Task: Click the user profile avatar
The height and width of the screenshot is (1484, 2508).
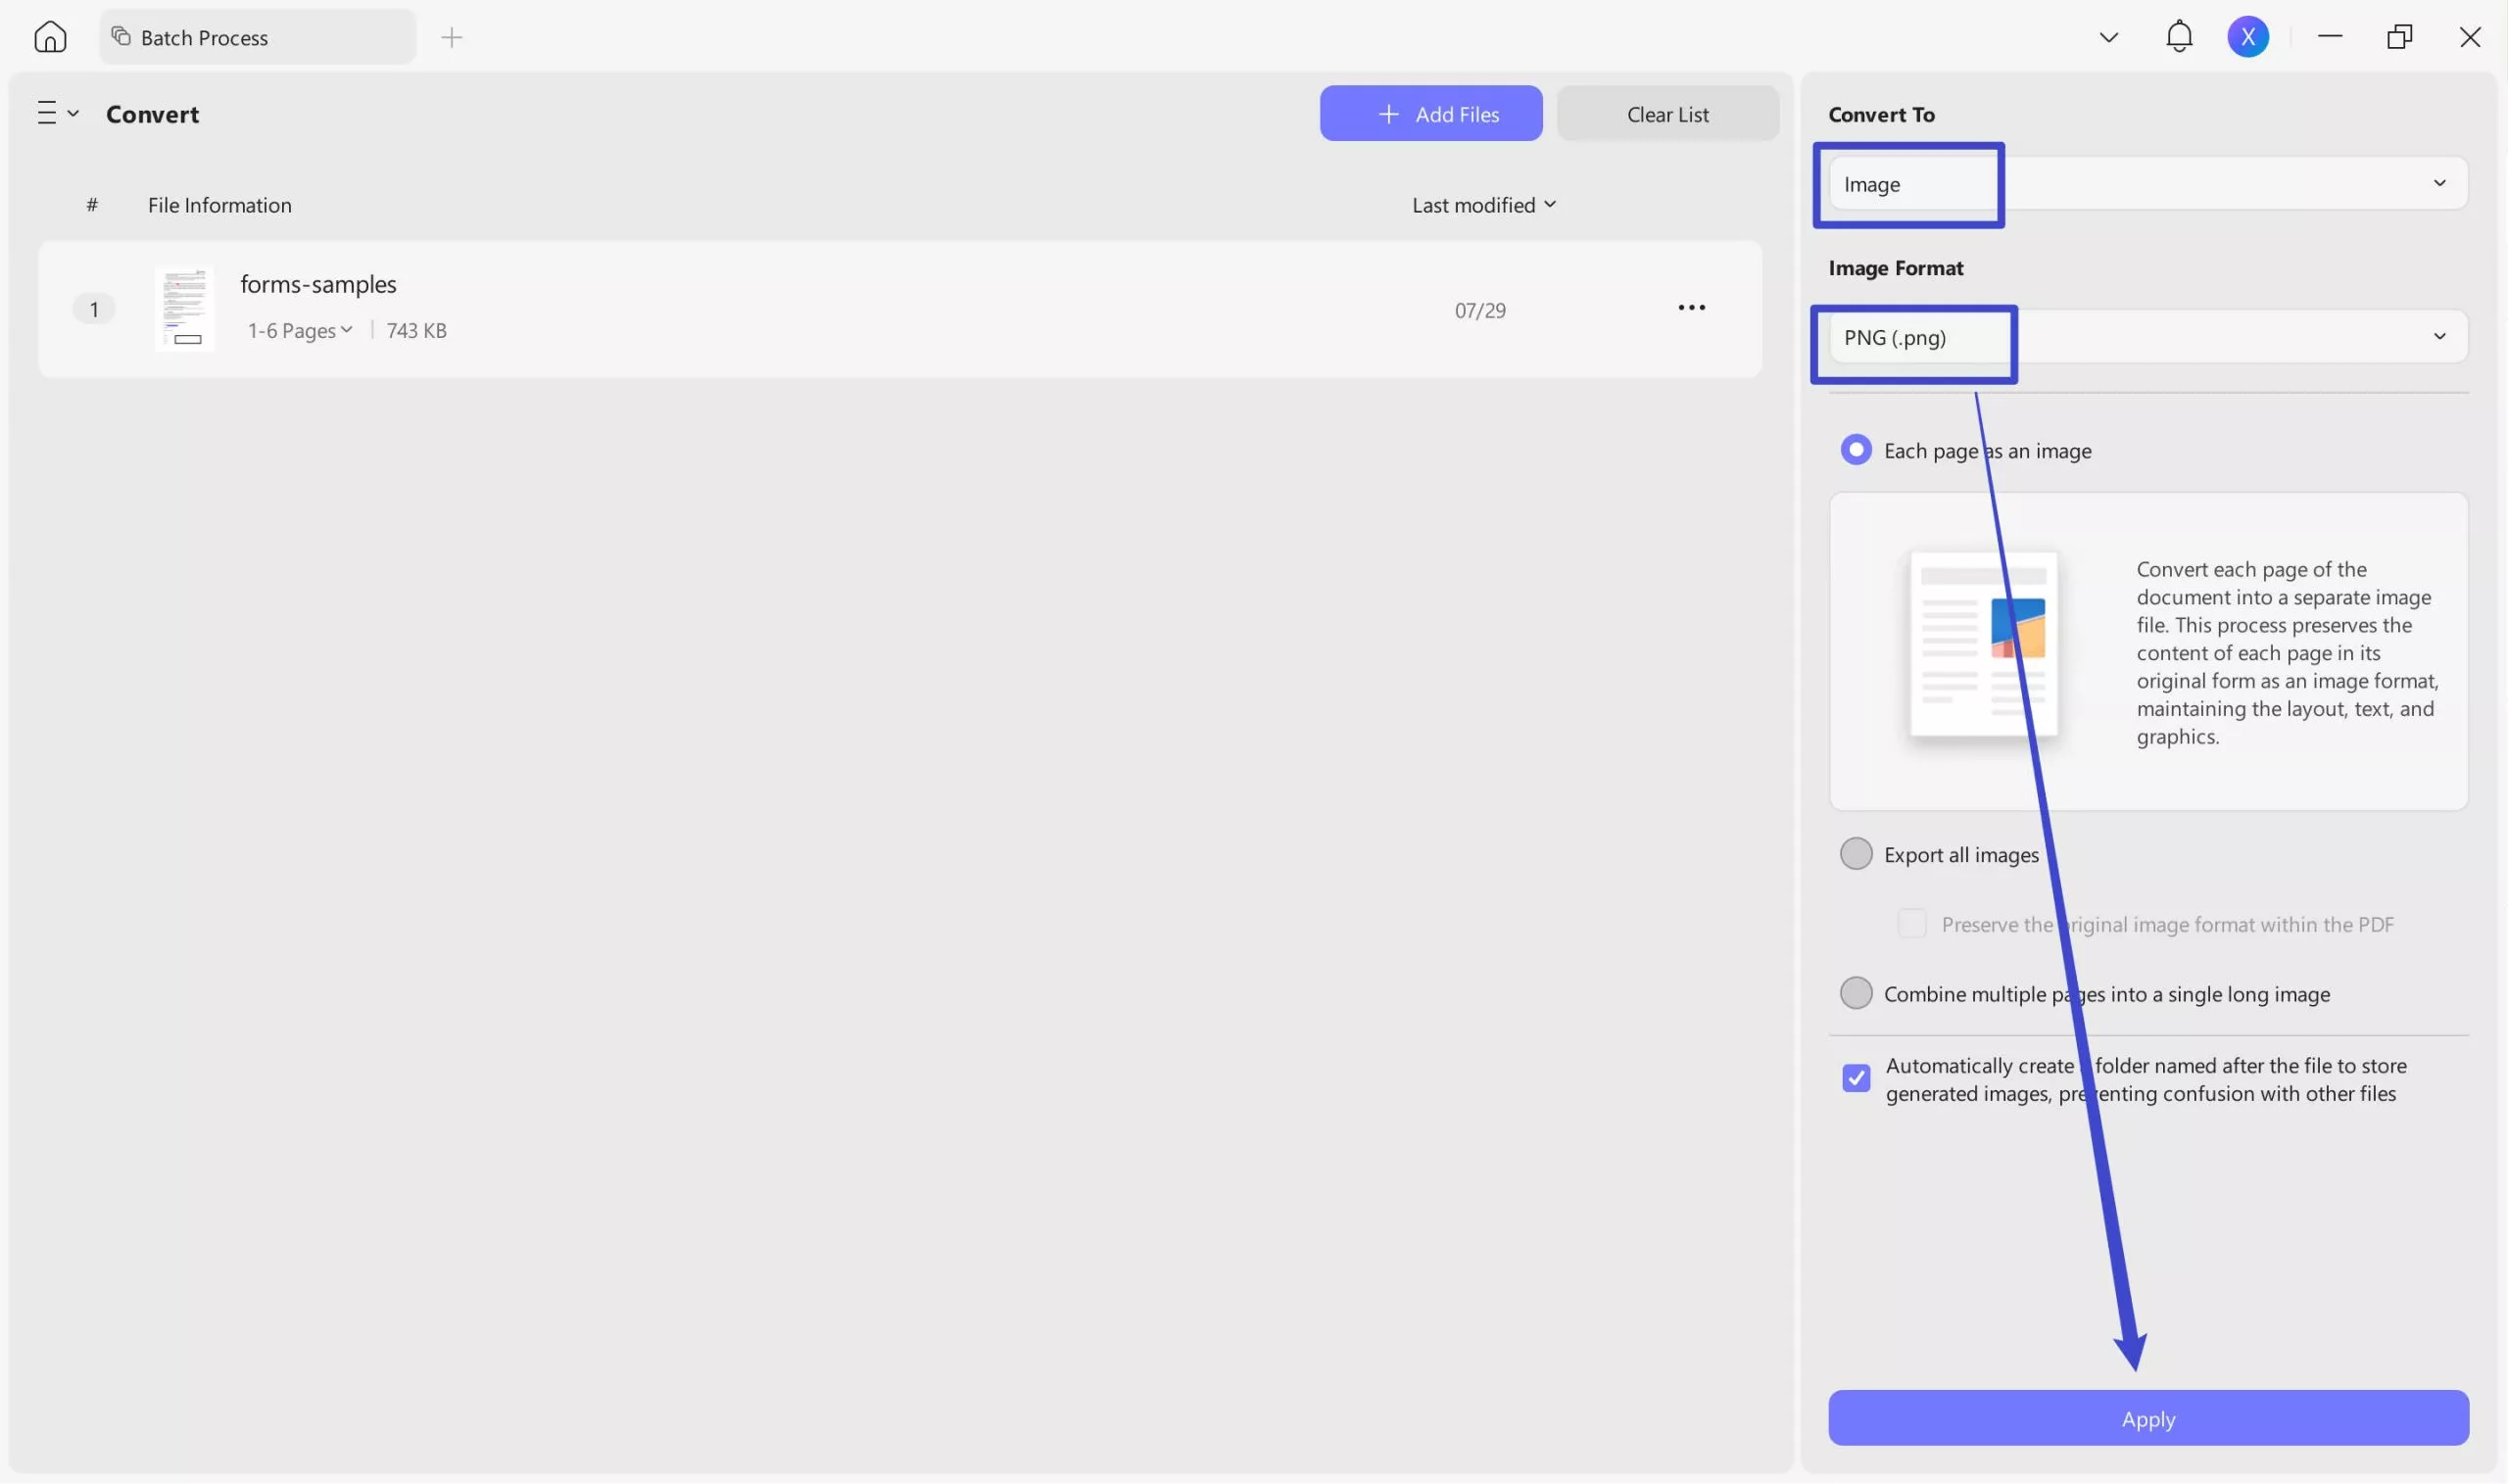Action: point(2248,36)
